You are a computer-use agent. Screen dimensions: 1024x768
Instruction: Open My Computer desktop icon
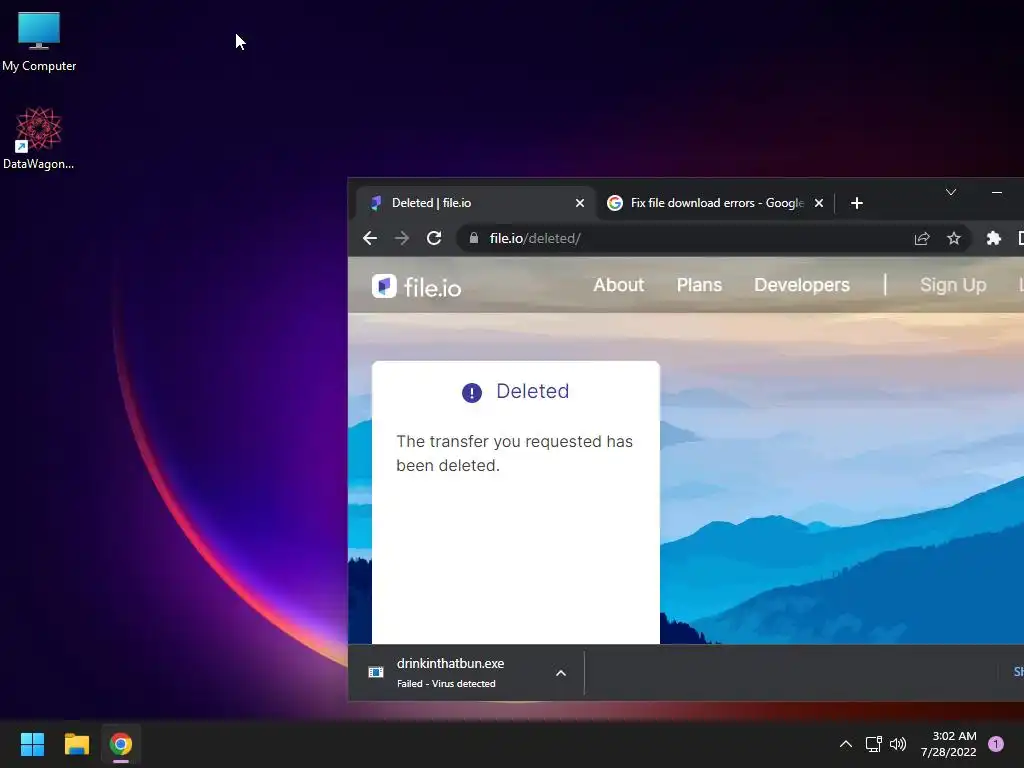39,40
